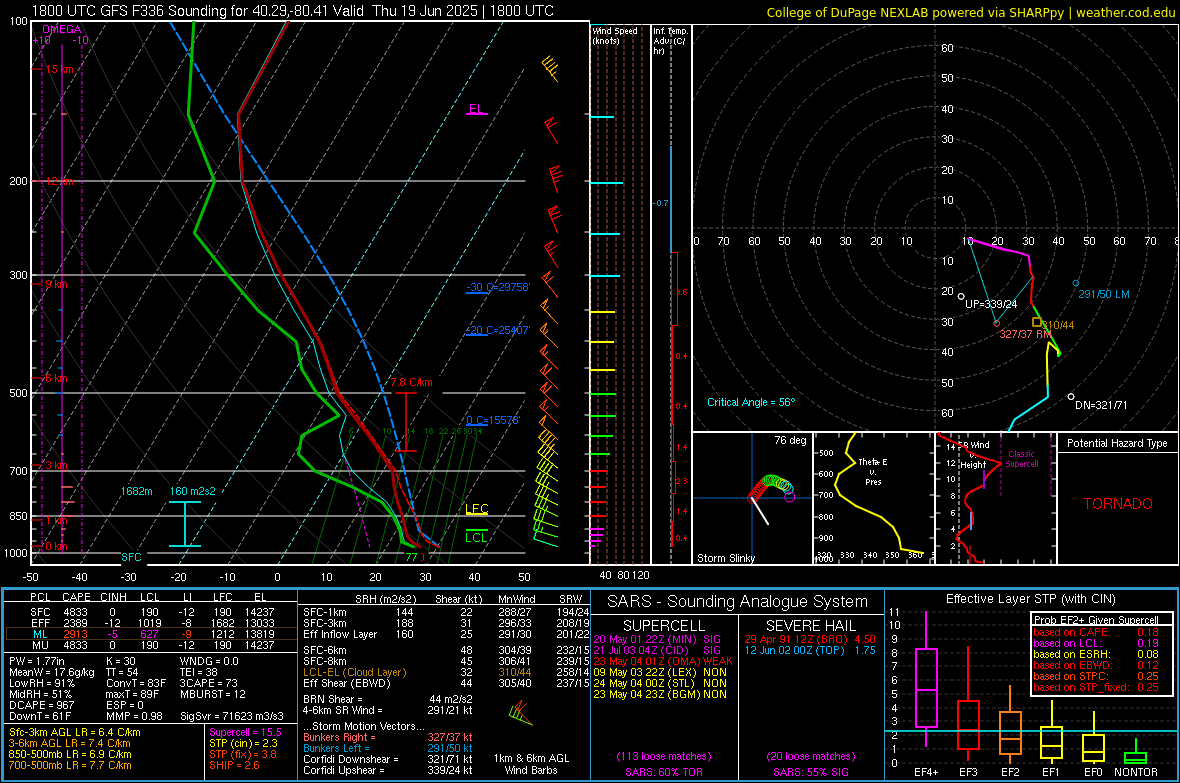Image resolution: width=1180 pixels, height=783 pixels.
Task: Click the STP (cin) = 2.3 parameter
Action: pyautogui.click(x=243, y=743)
